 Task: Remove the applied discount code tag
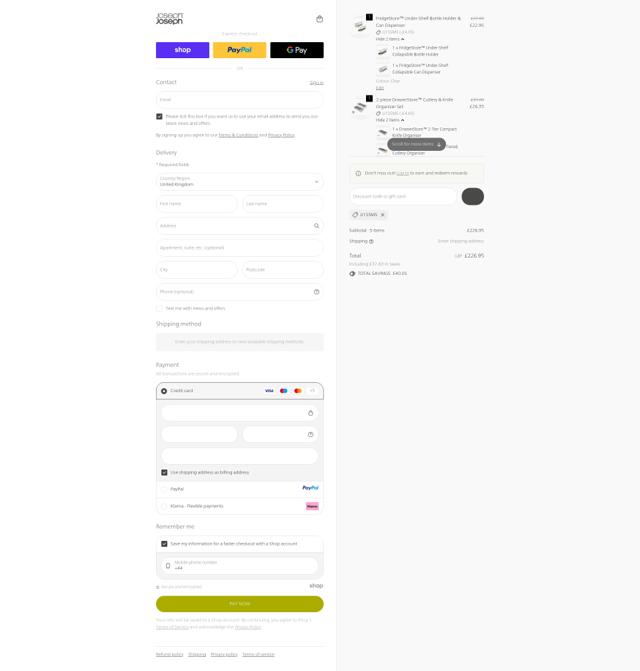pyautogui.click(x=382, y=215)
